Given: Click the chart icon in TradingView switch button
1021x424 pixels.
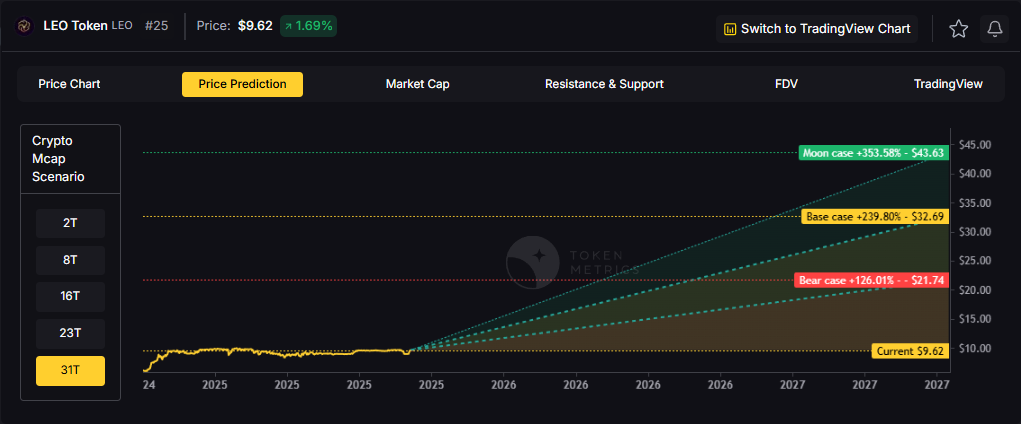Looking at the screenshot, I should click(x=730, y=29).
